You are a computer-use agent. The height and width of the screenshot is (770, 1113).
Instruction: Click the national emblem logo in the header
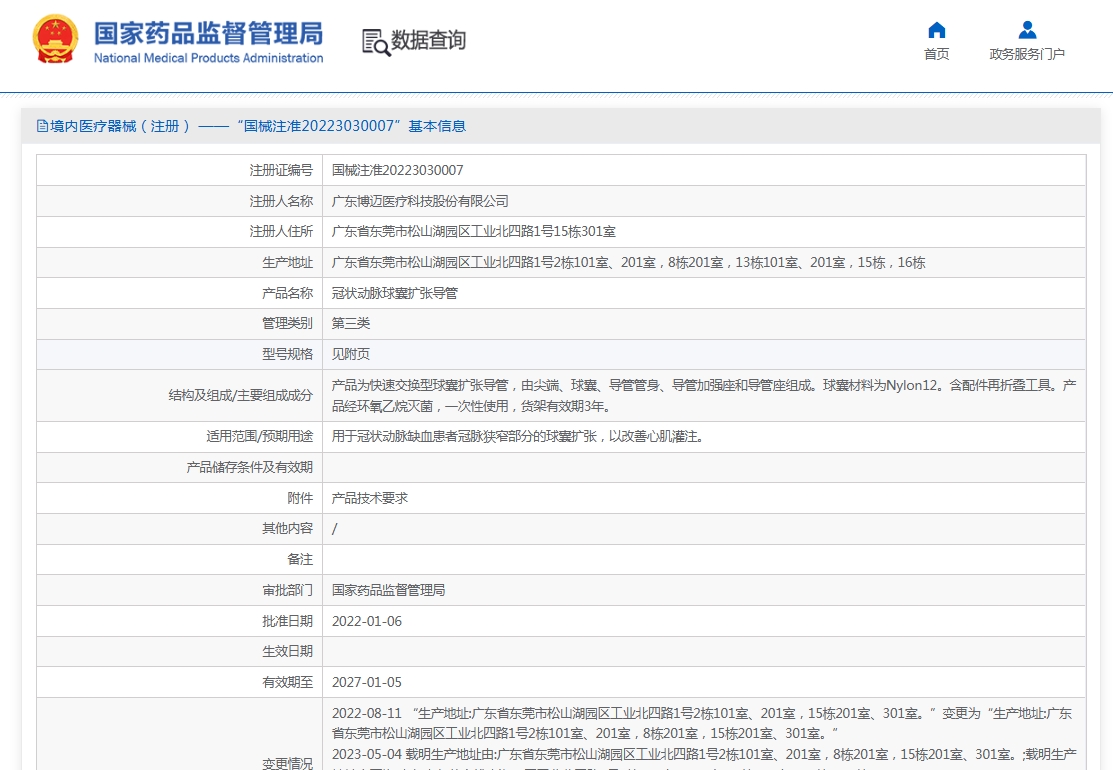(x=55, y=40)
